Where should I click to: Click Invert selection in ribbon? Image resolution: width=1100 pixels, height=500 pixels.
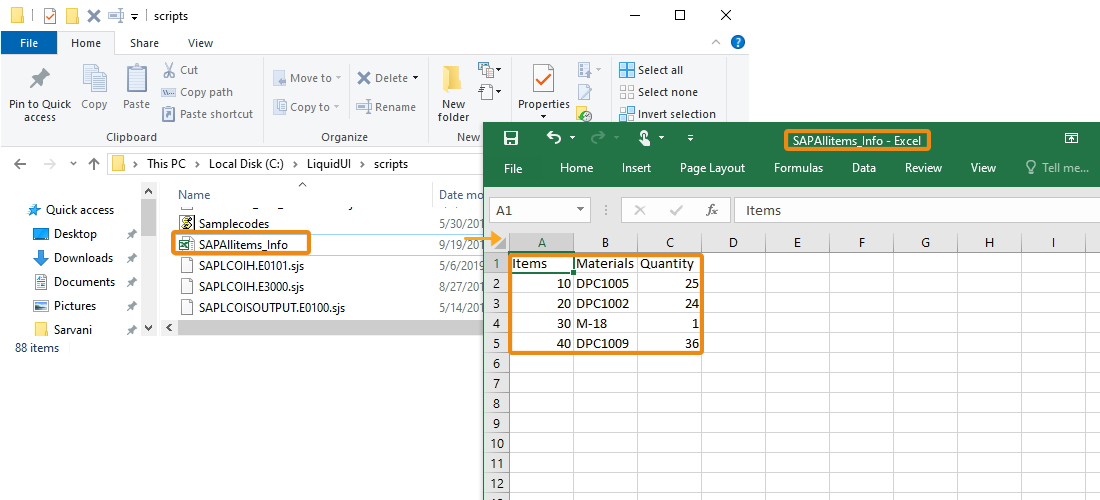667,114
